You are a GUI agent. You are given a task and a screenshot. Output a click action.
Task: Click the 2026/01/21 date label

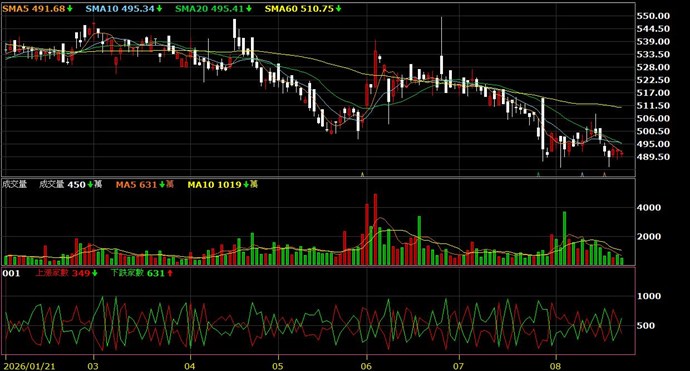coord(29,366)
